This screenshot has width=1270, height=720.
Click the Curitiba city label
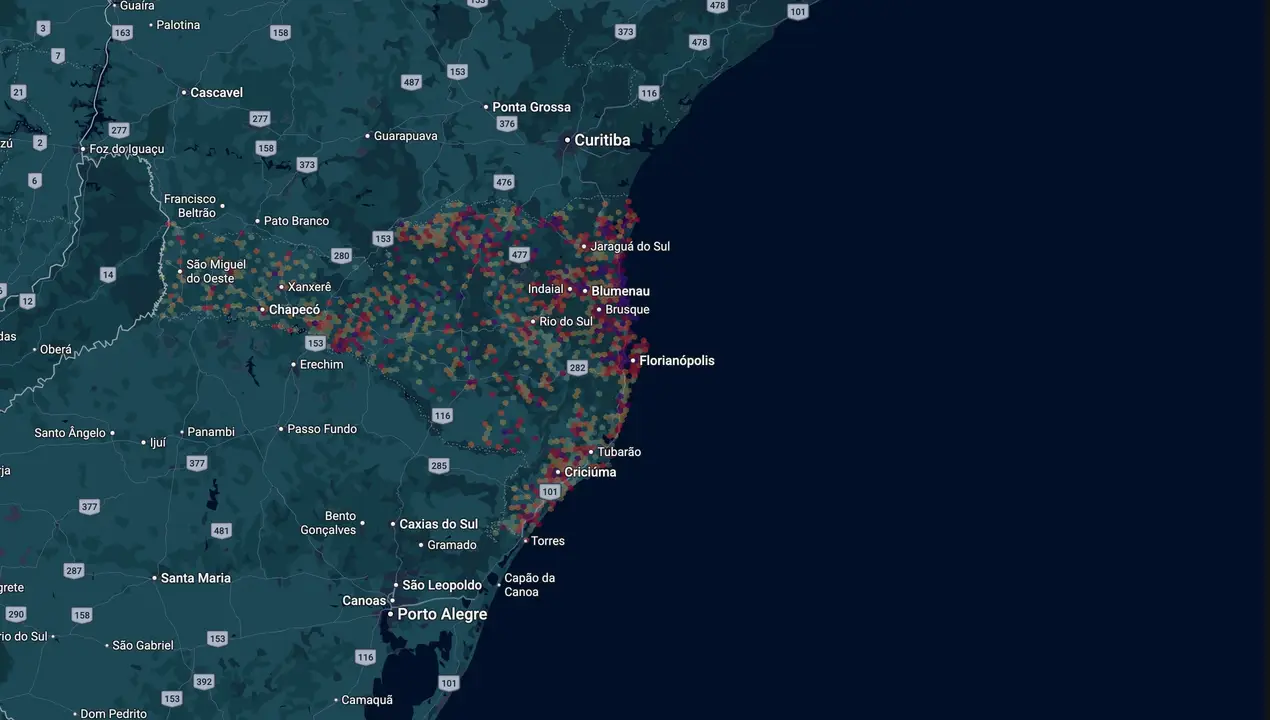tap(602, 140)
